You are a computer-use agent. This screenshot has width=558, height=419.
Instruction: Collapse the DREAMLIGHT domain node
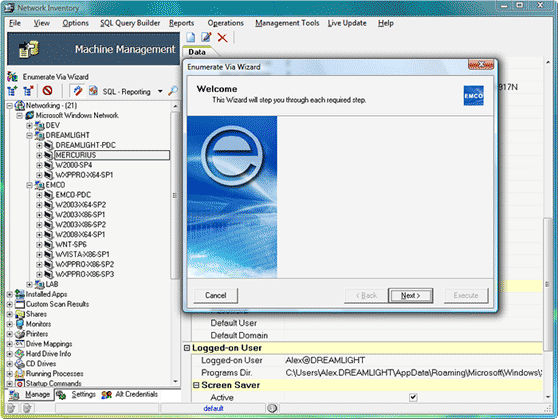(x=30, y=136)
